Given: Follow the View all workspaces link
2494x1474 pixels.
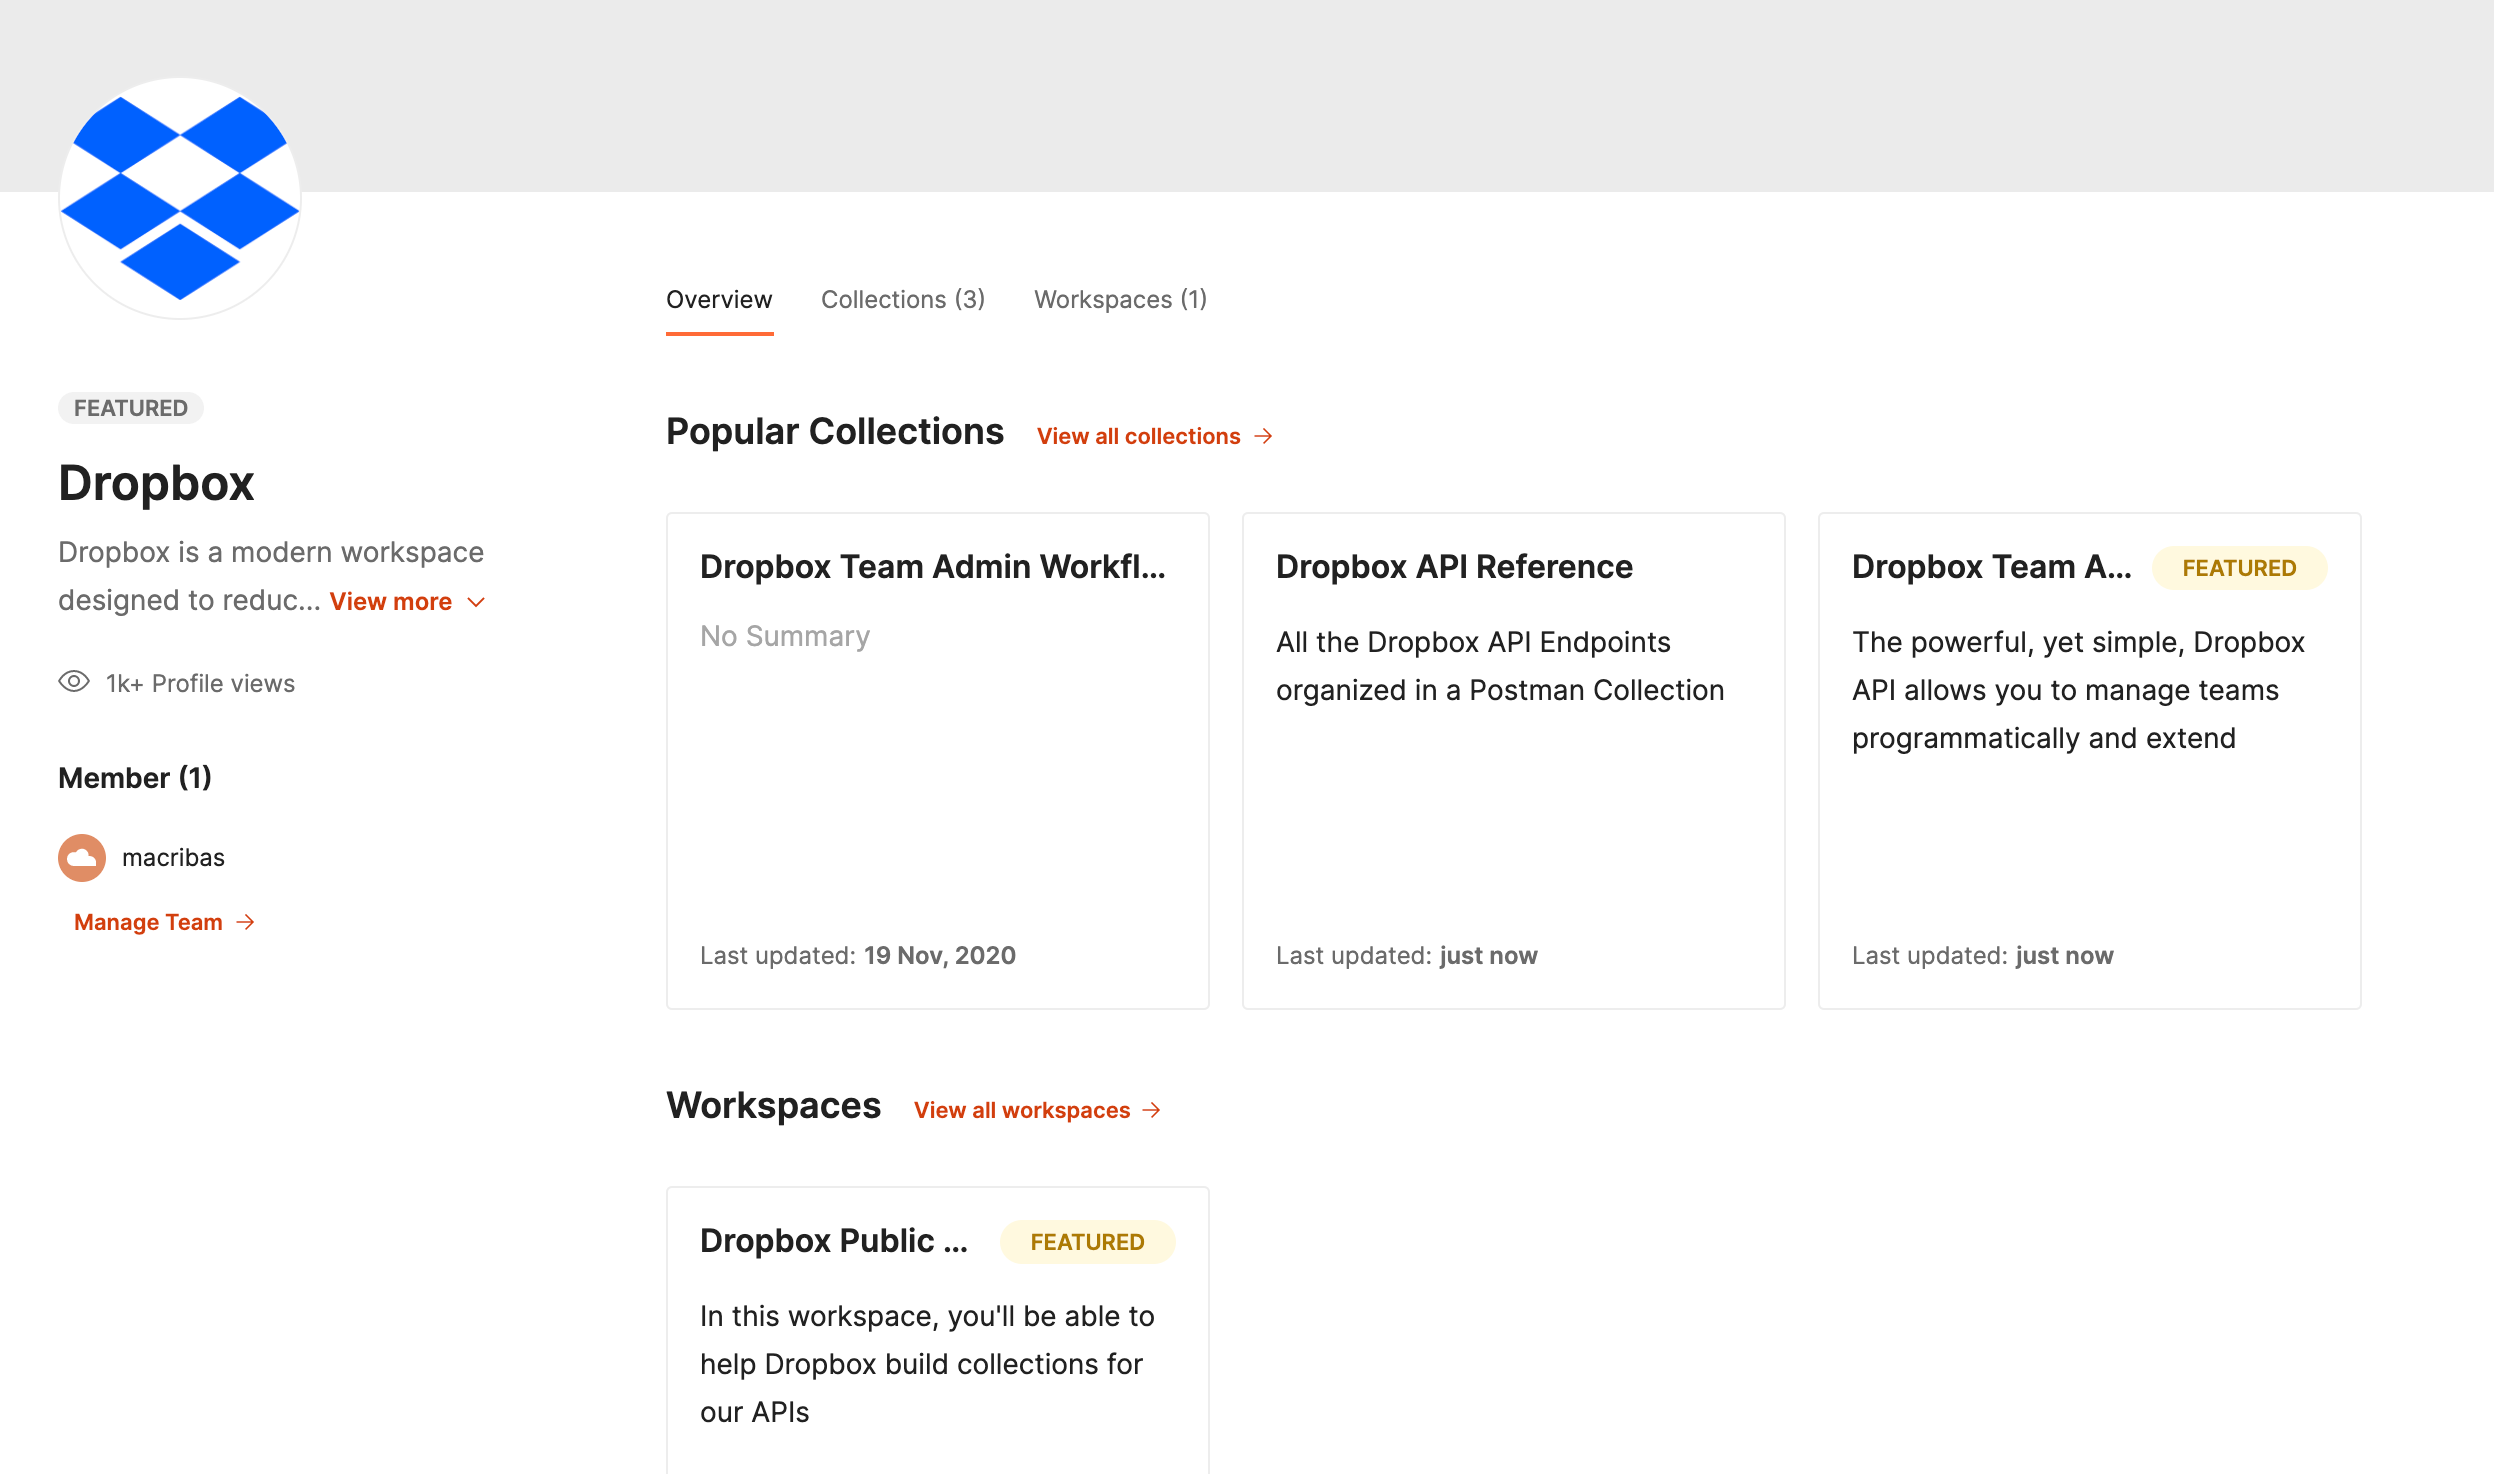Looking at the screenshot, I should [1022, 1110].
